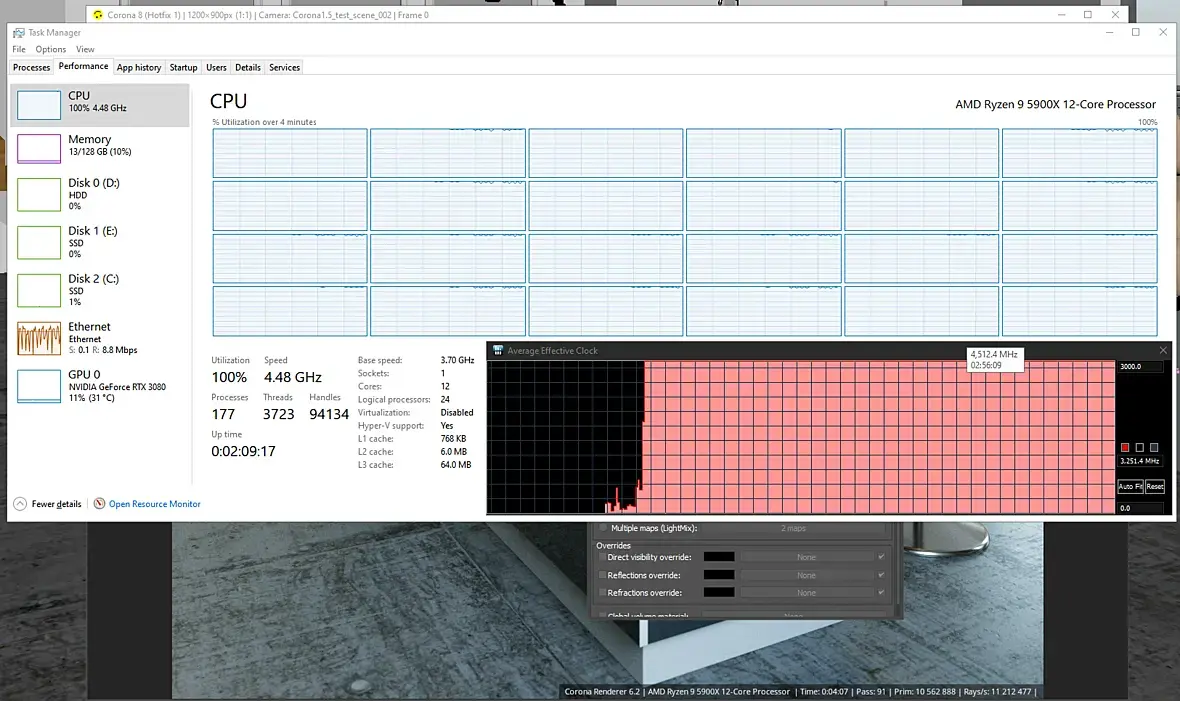This screenshot has width=1180, height=701.
Task: Click the 64.0 MB L3 cache value
Action: click(456, 465)
